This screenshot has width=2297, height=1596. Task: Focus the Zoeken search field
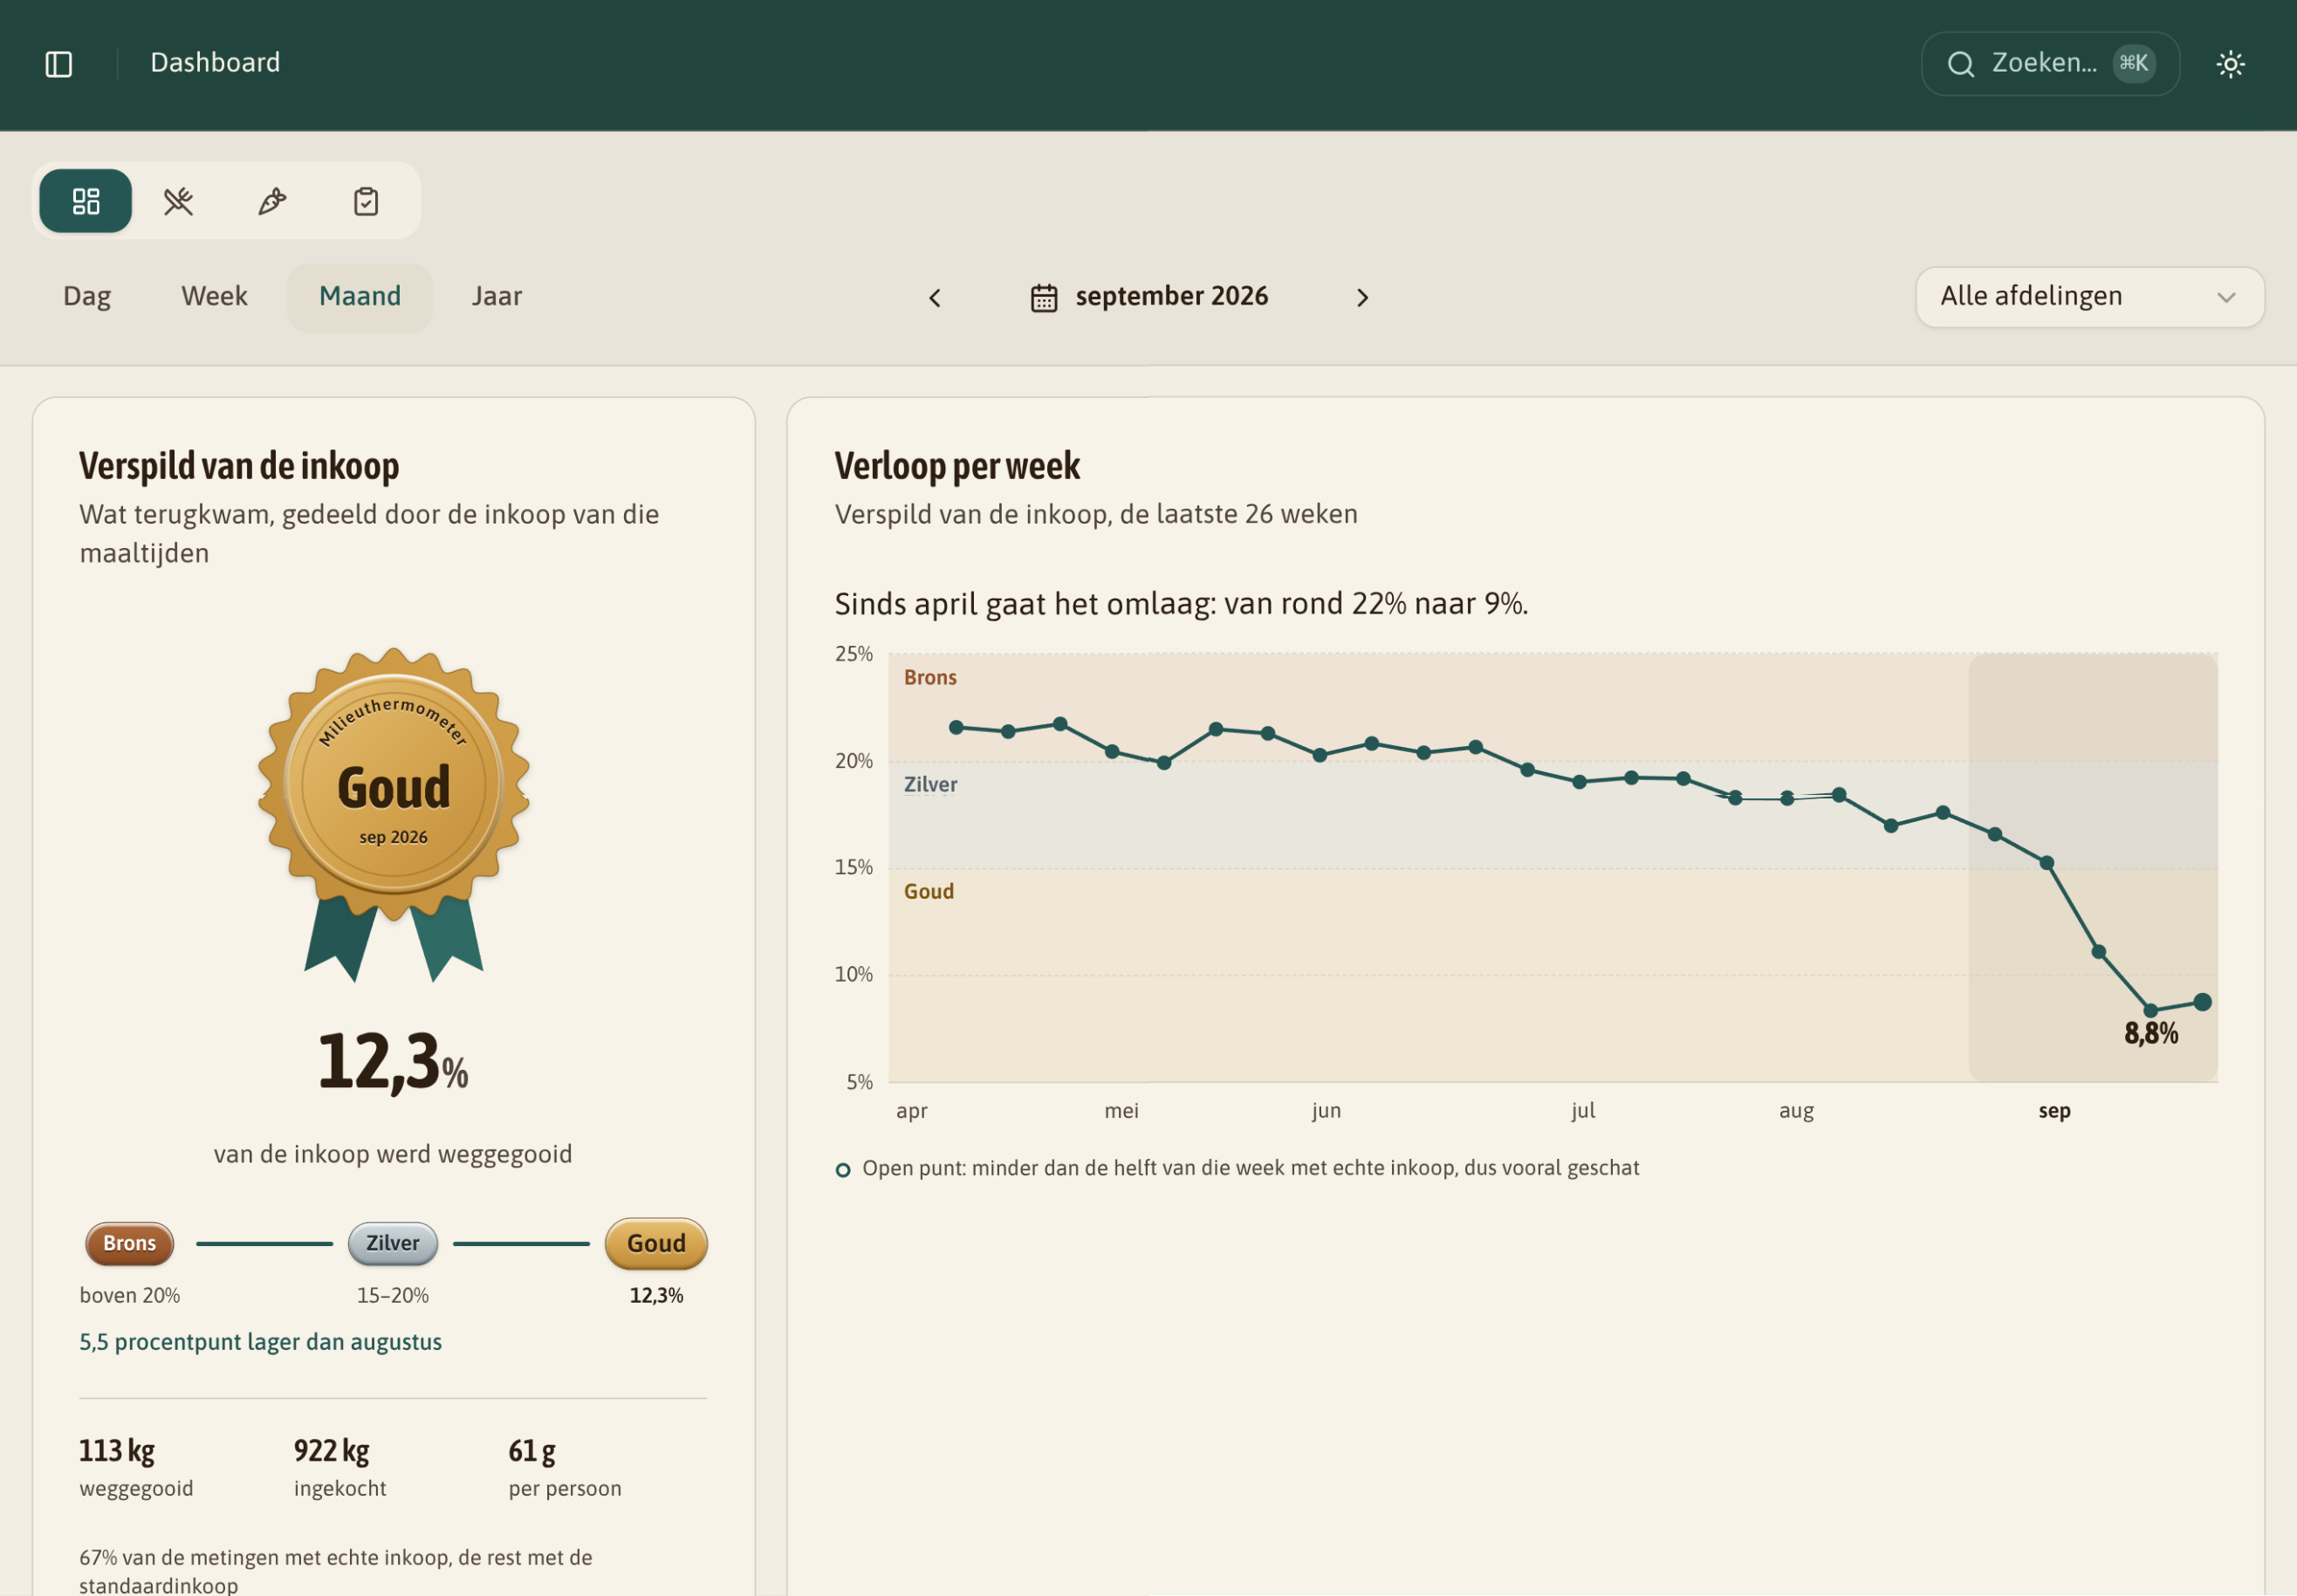(2050, 64)
